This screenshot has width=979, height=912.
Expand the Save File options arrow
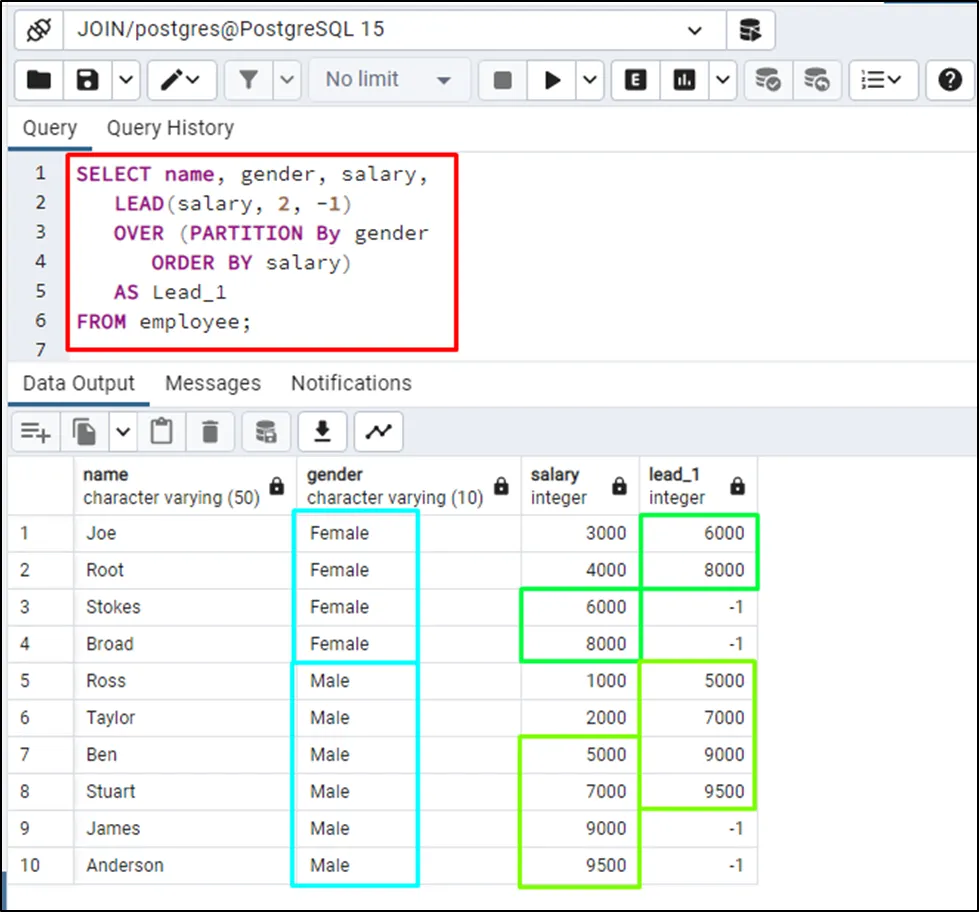coord(125,80)
